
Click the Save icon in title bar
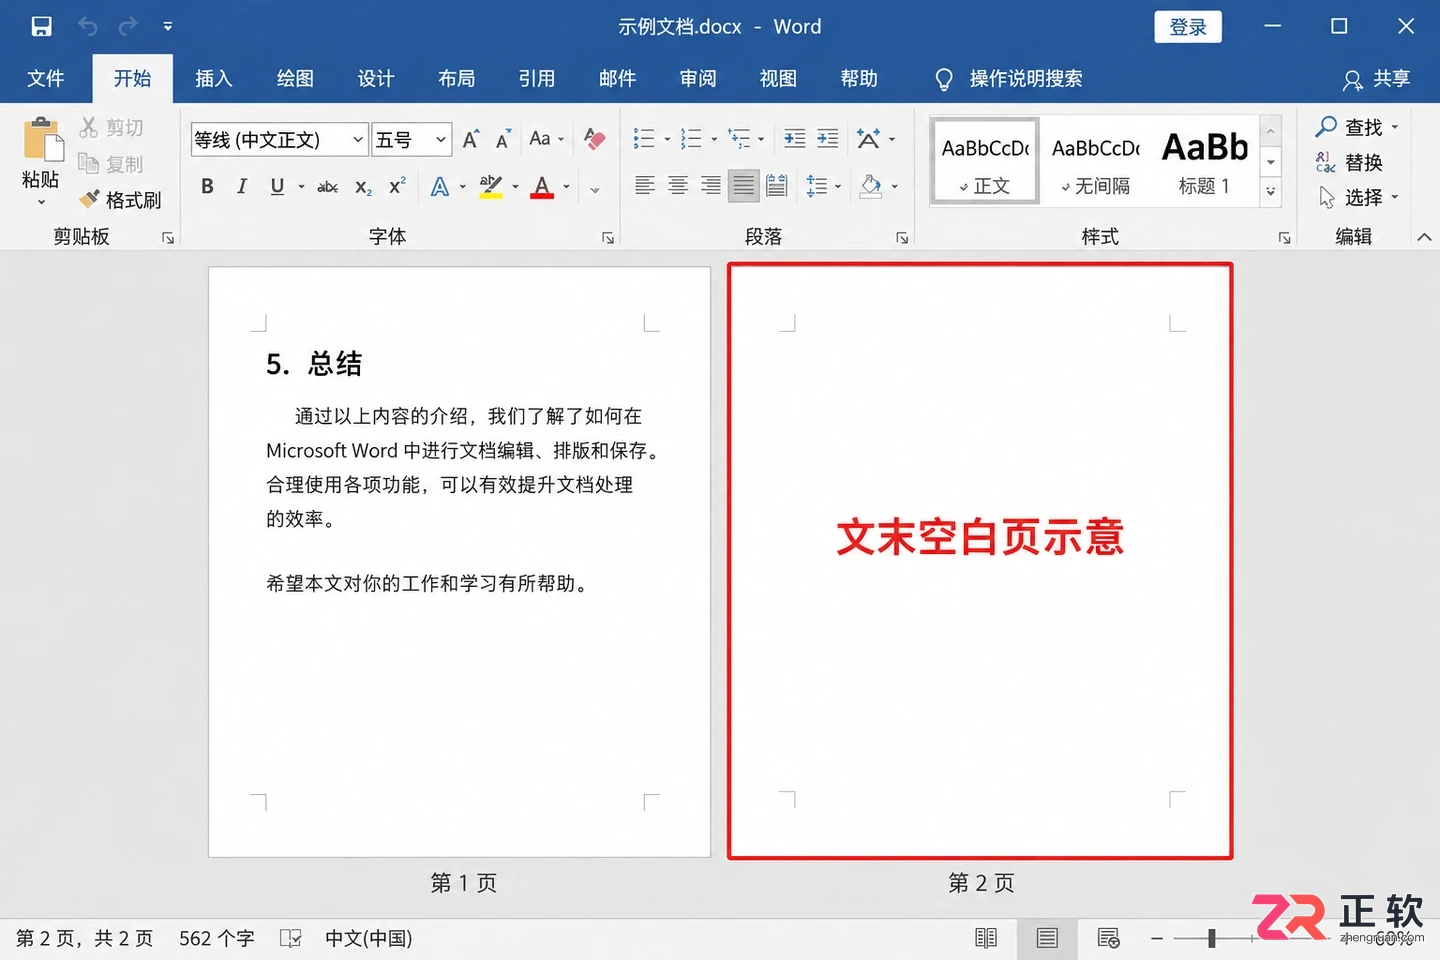click(x=41, y=27)
